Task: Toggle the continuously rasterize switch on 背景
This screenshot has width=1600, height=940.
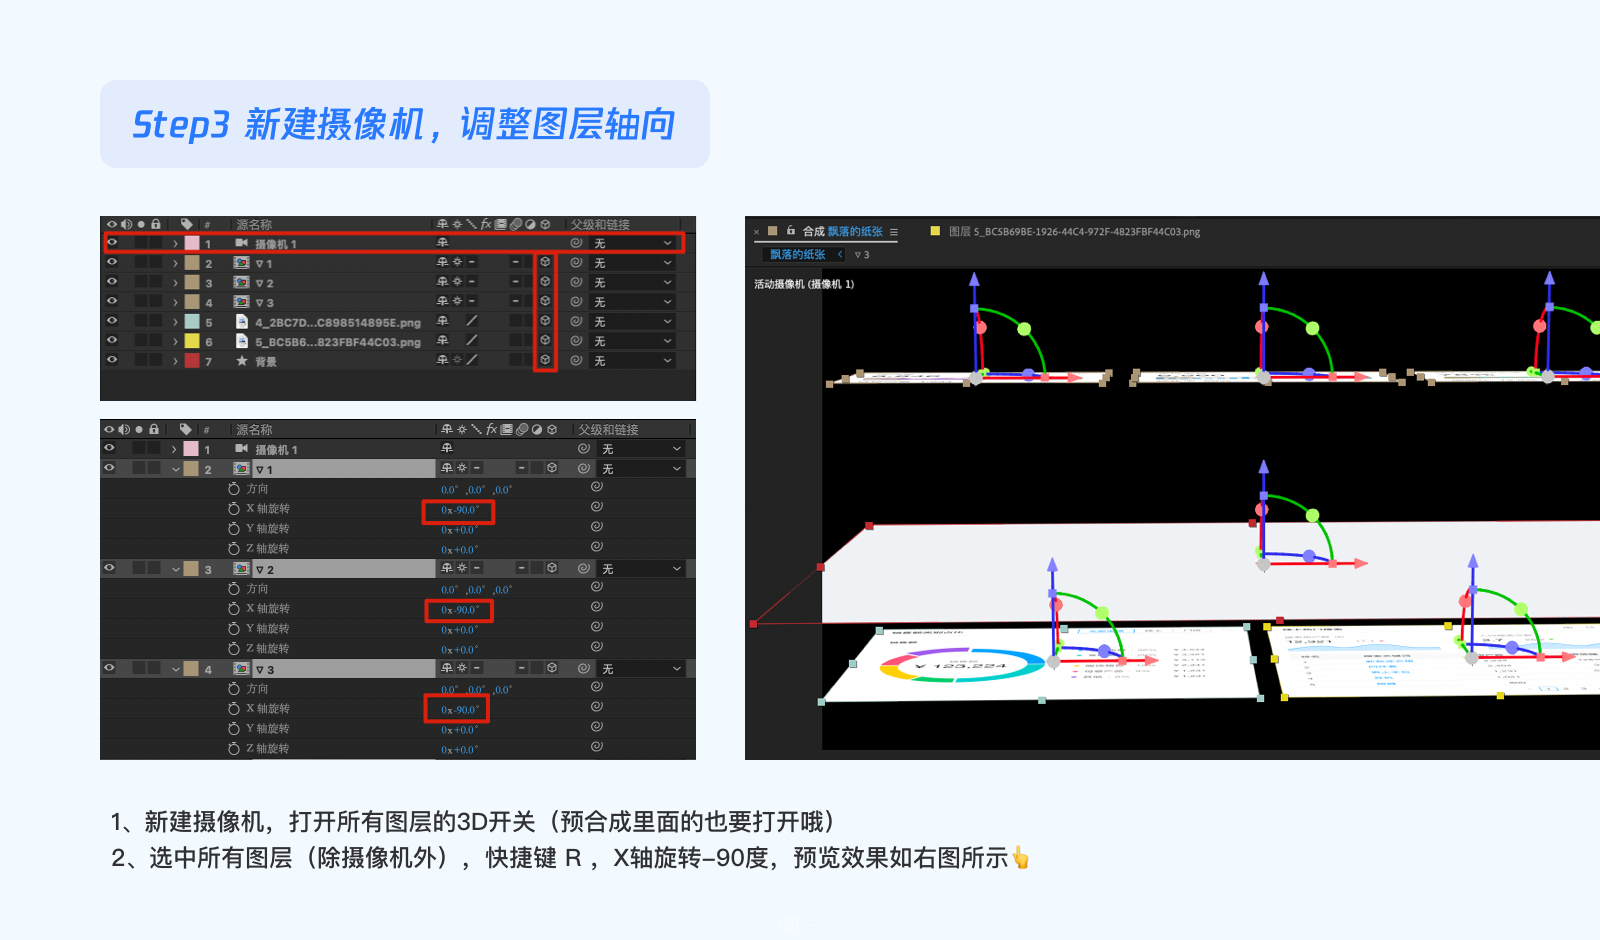Action: (457, 360)
